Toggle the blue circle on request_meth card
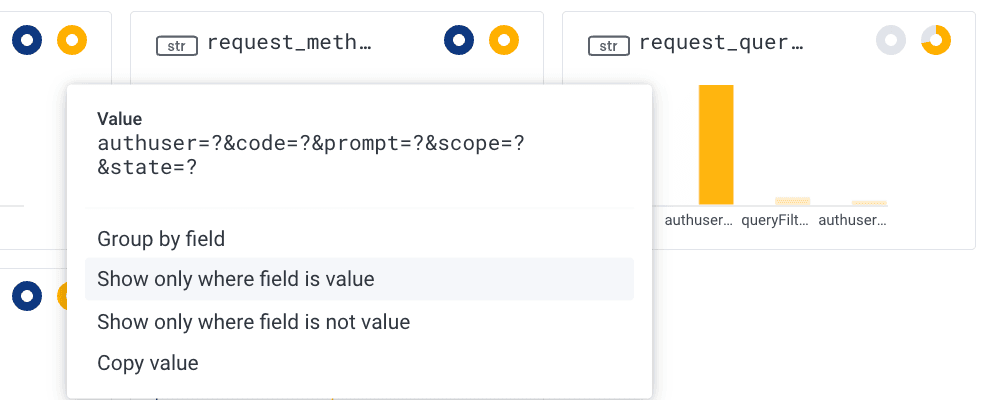The width and height of the screenshot is (987, 400). coord(459,41)
